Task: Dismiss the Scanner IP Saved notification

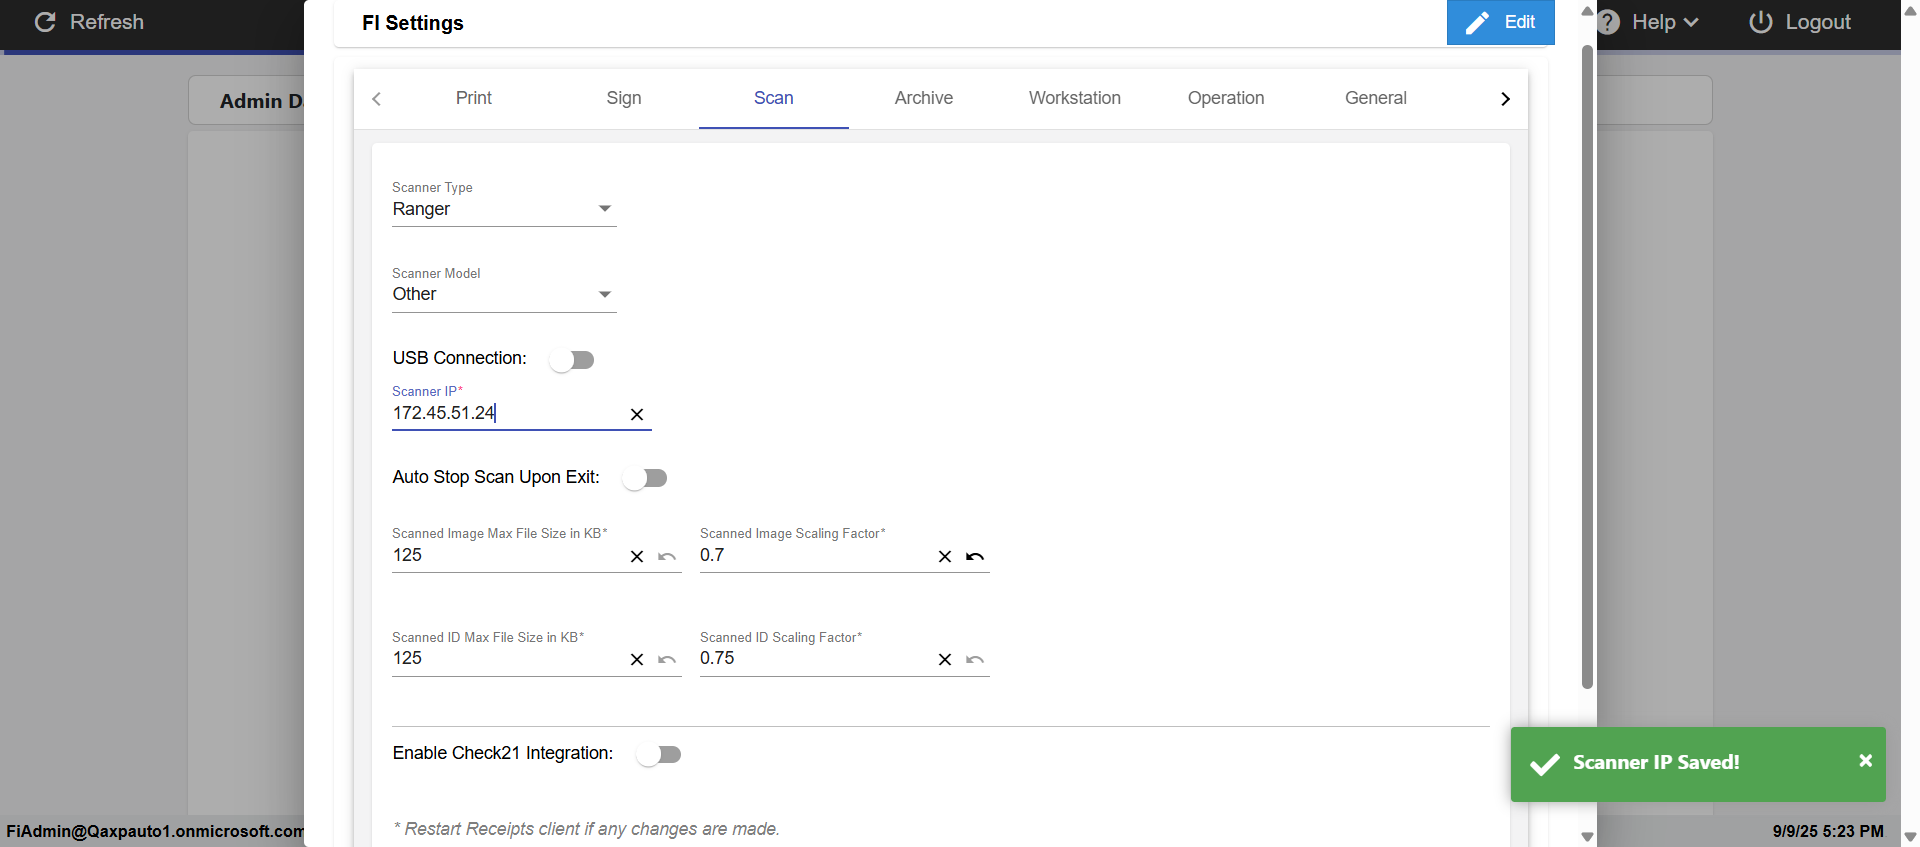Action: pyautogui.click(x=1865, y=761)
